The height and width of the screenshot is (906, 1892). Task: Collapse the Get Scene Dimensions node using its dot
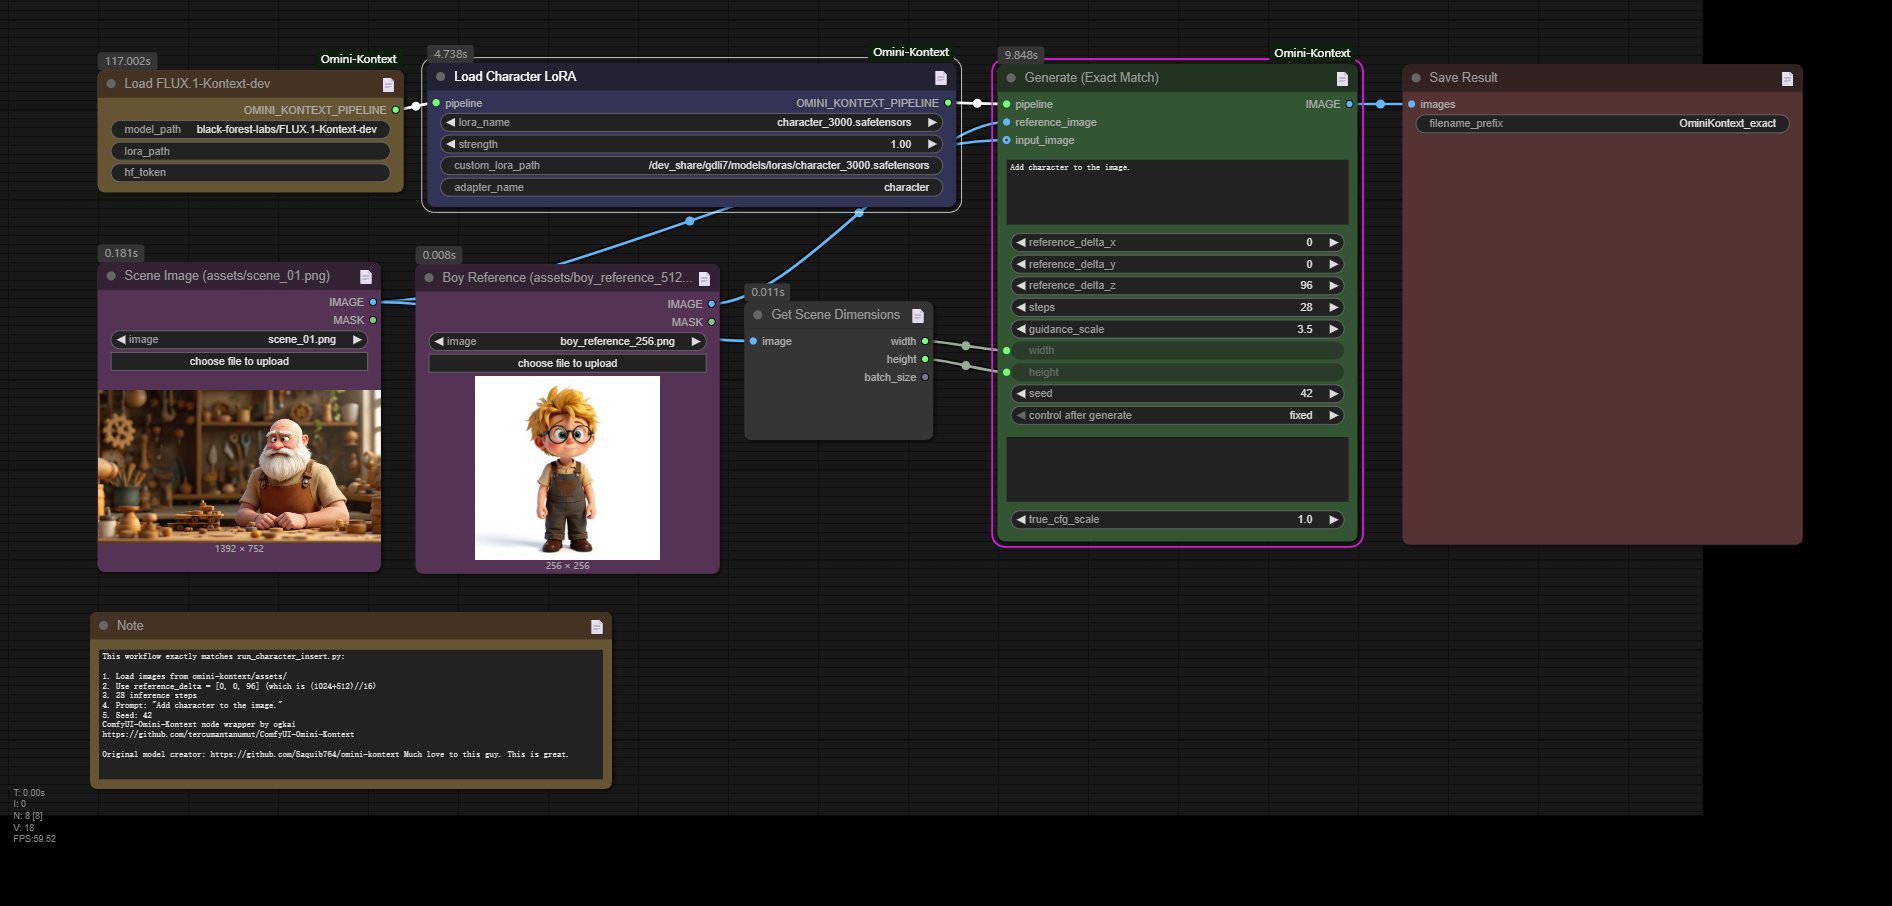757,314
